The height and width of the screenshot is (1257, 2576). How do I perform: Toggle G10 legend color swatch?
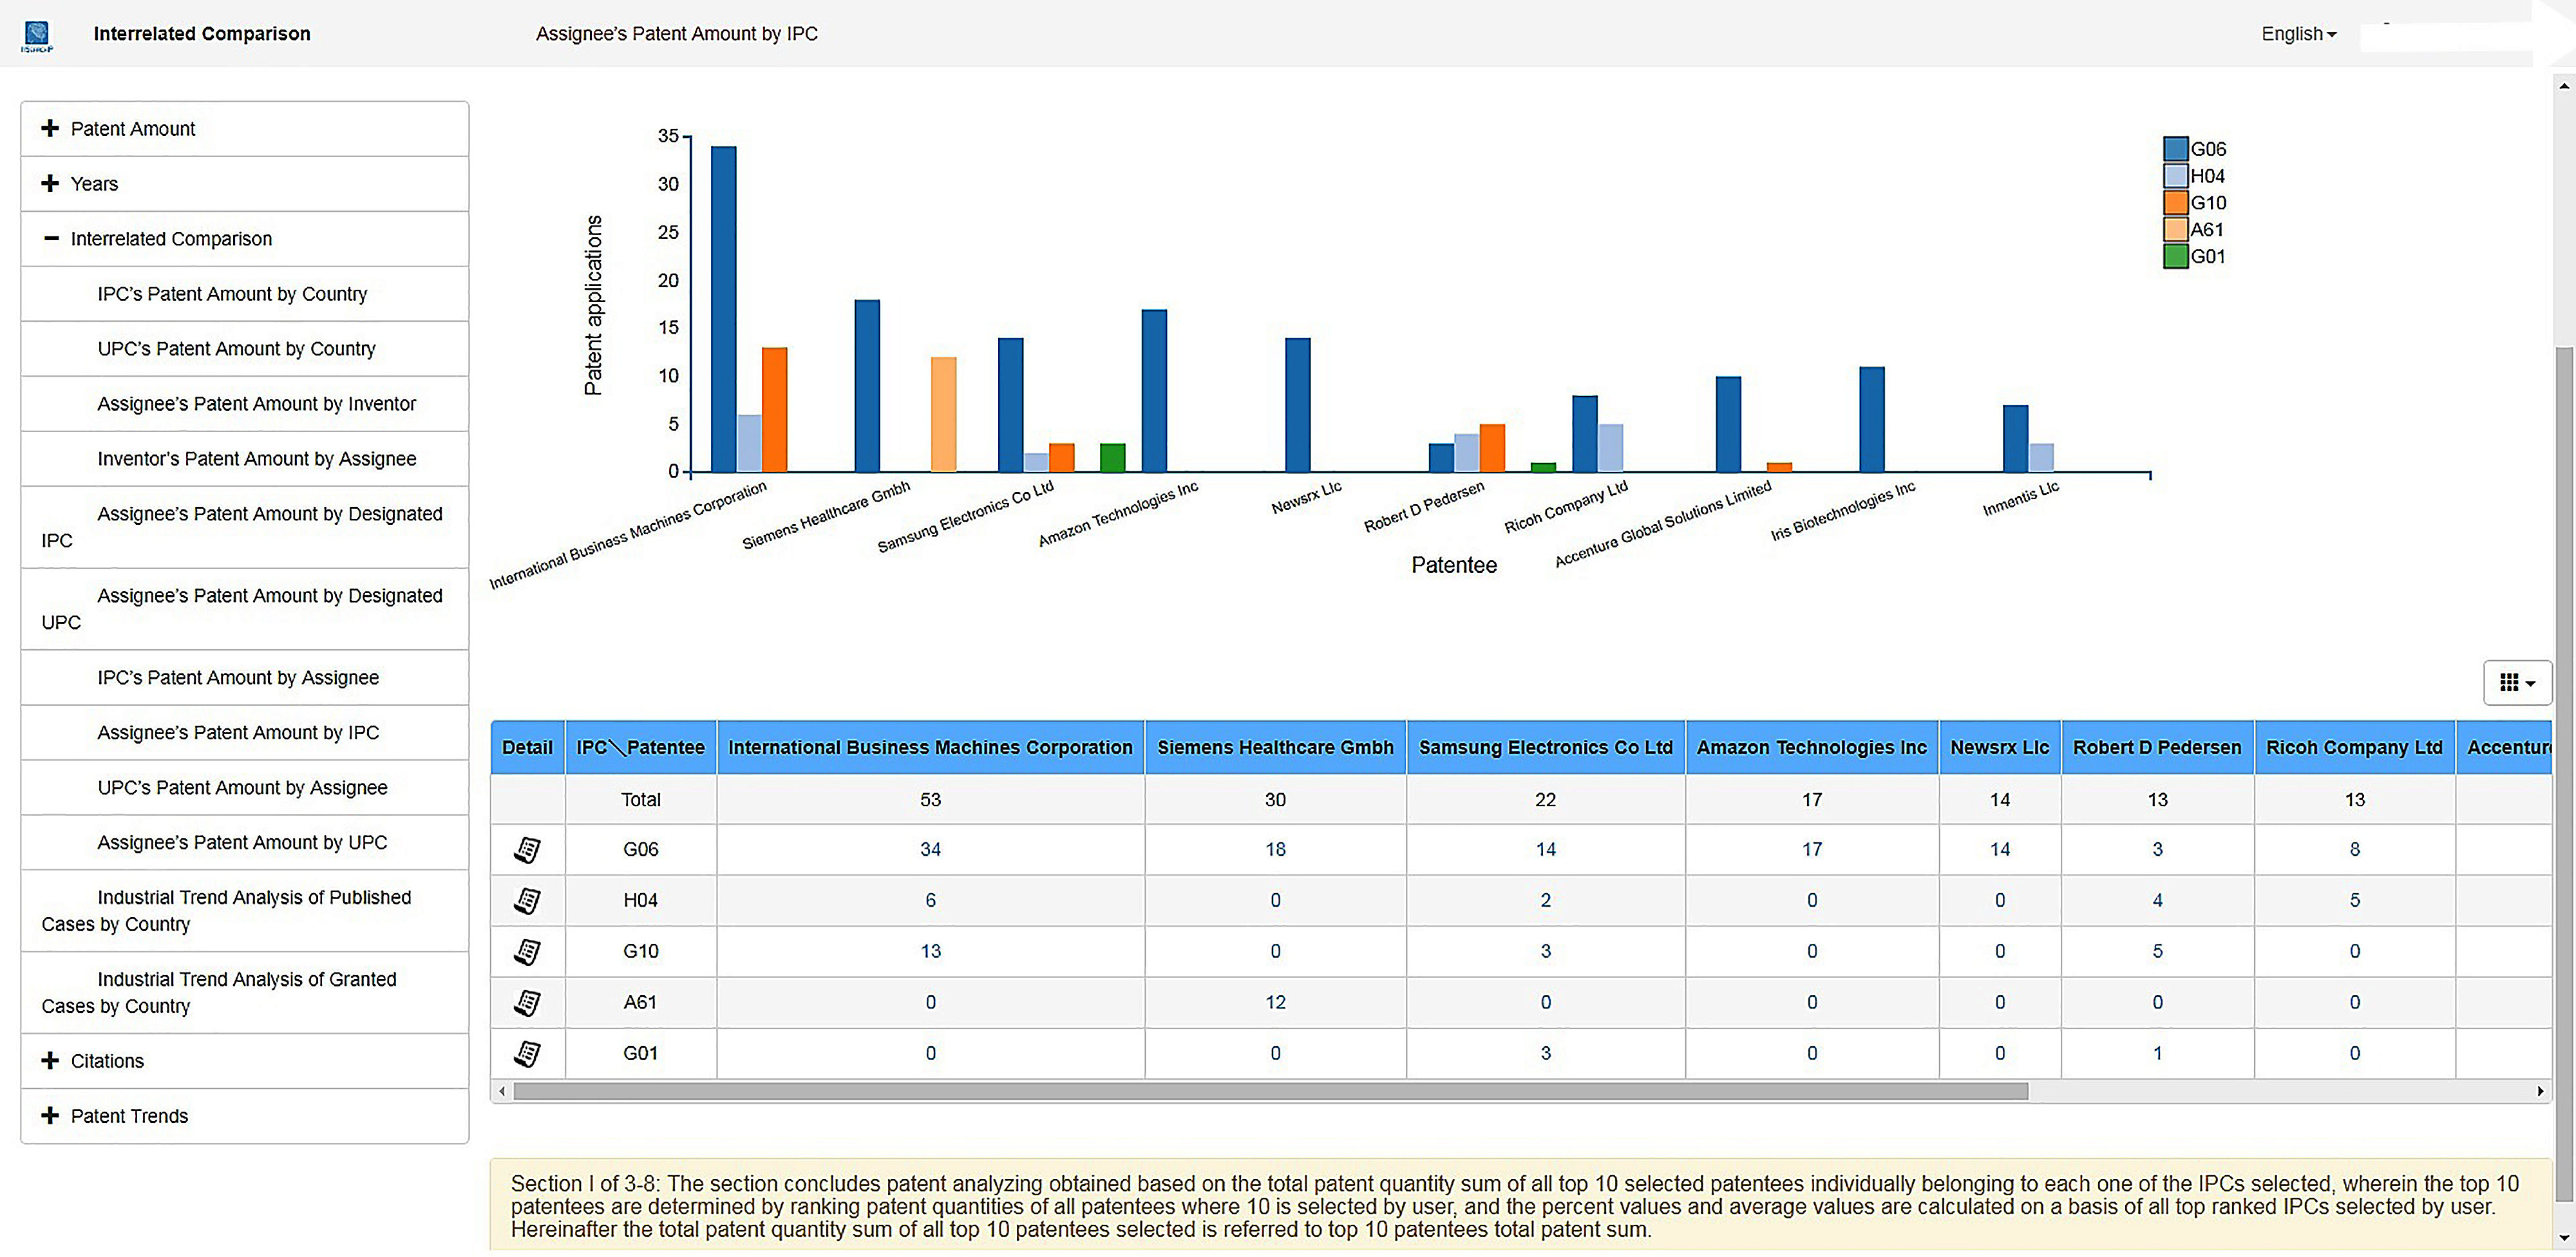[x=2175, y=203]
